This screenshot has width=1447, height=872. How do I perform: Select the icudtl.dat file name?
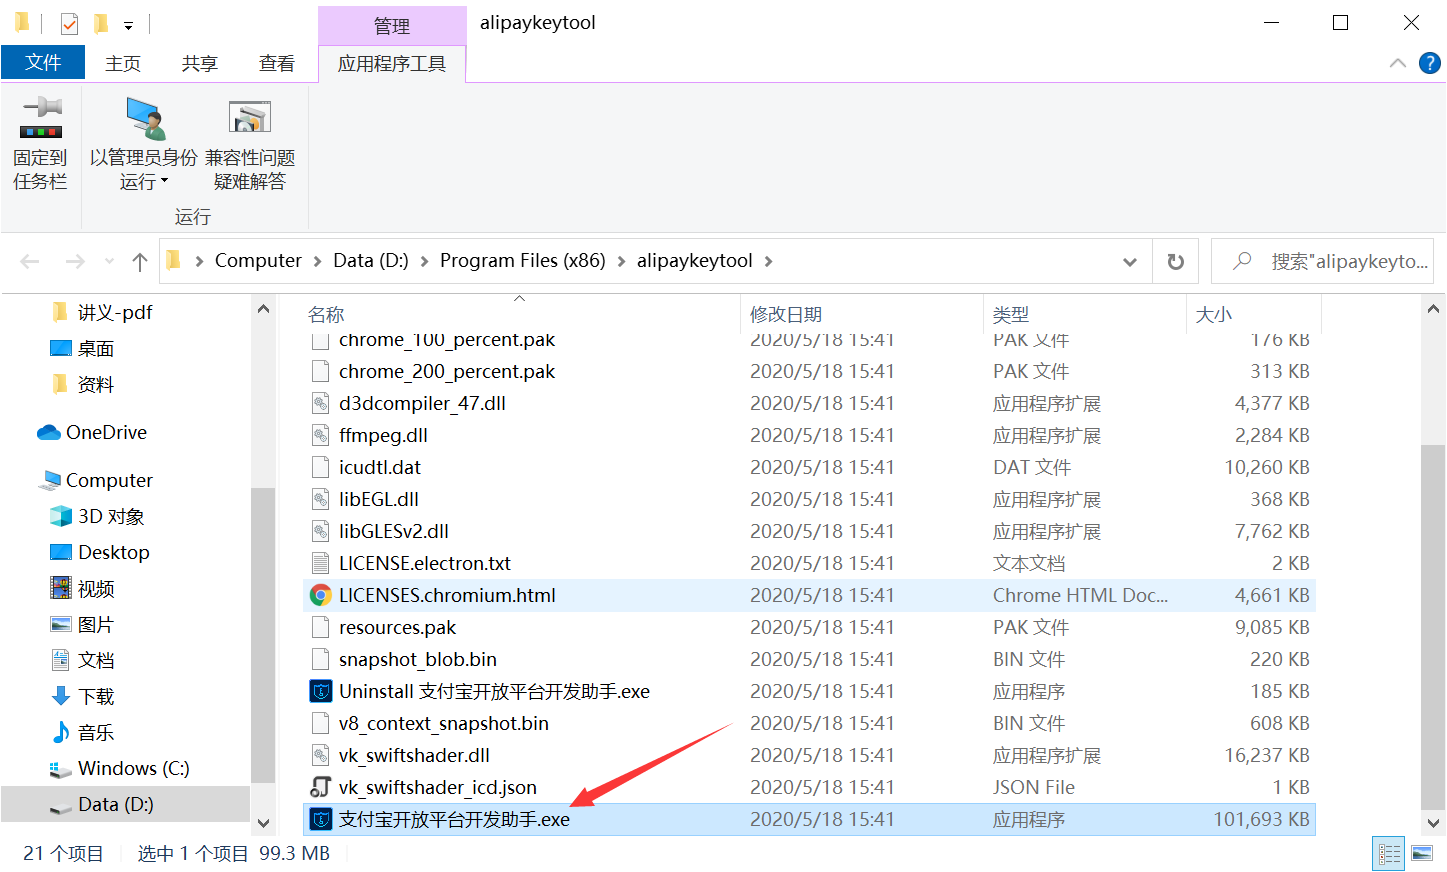click(x=380, y=468)
